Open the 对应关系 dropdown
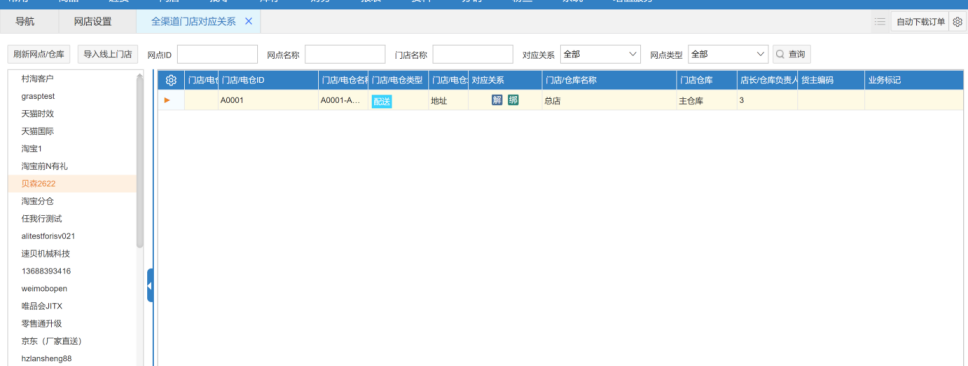968x366 pixels. pyautogui.click(x=600, y=54)
